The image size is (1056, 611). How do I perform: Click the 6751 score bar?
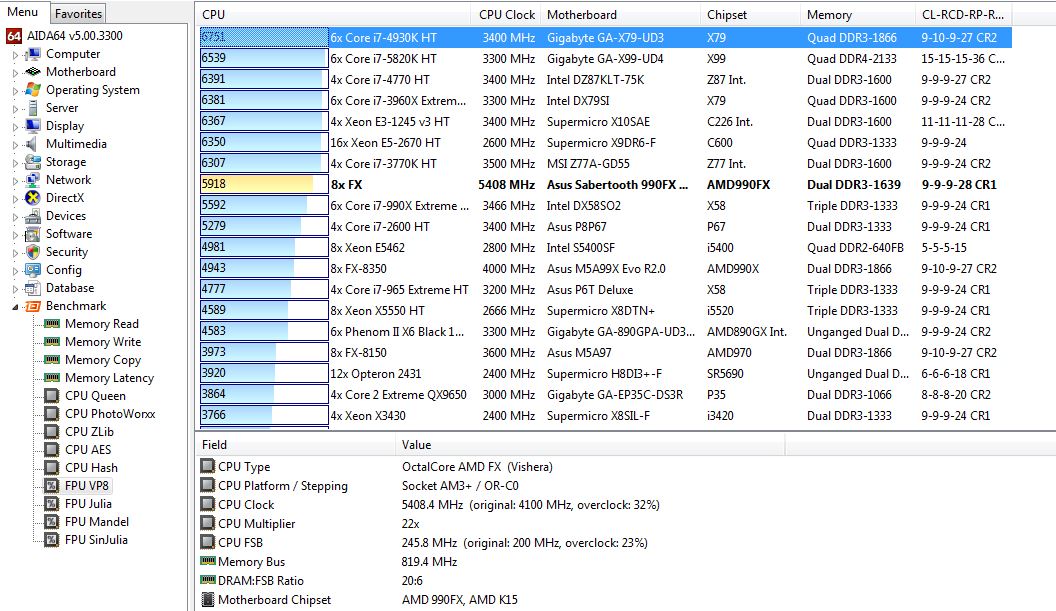tap(264, 37)
